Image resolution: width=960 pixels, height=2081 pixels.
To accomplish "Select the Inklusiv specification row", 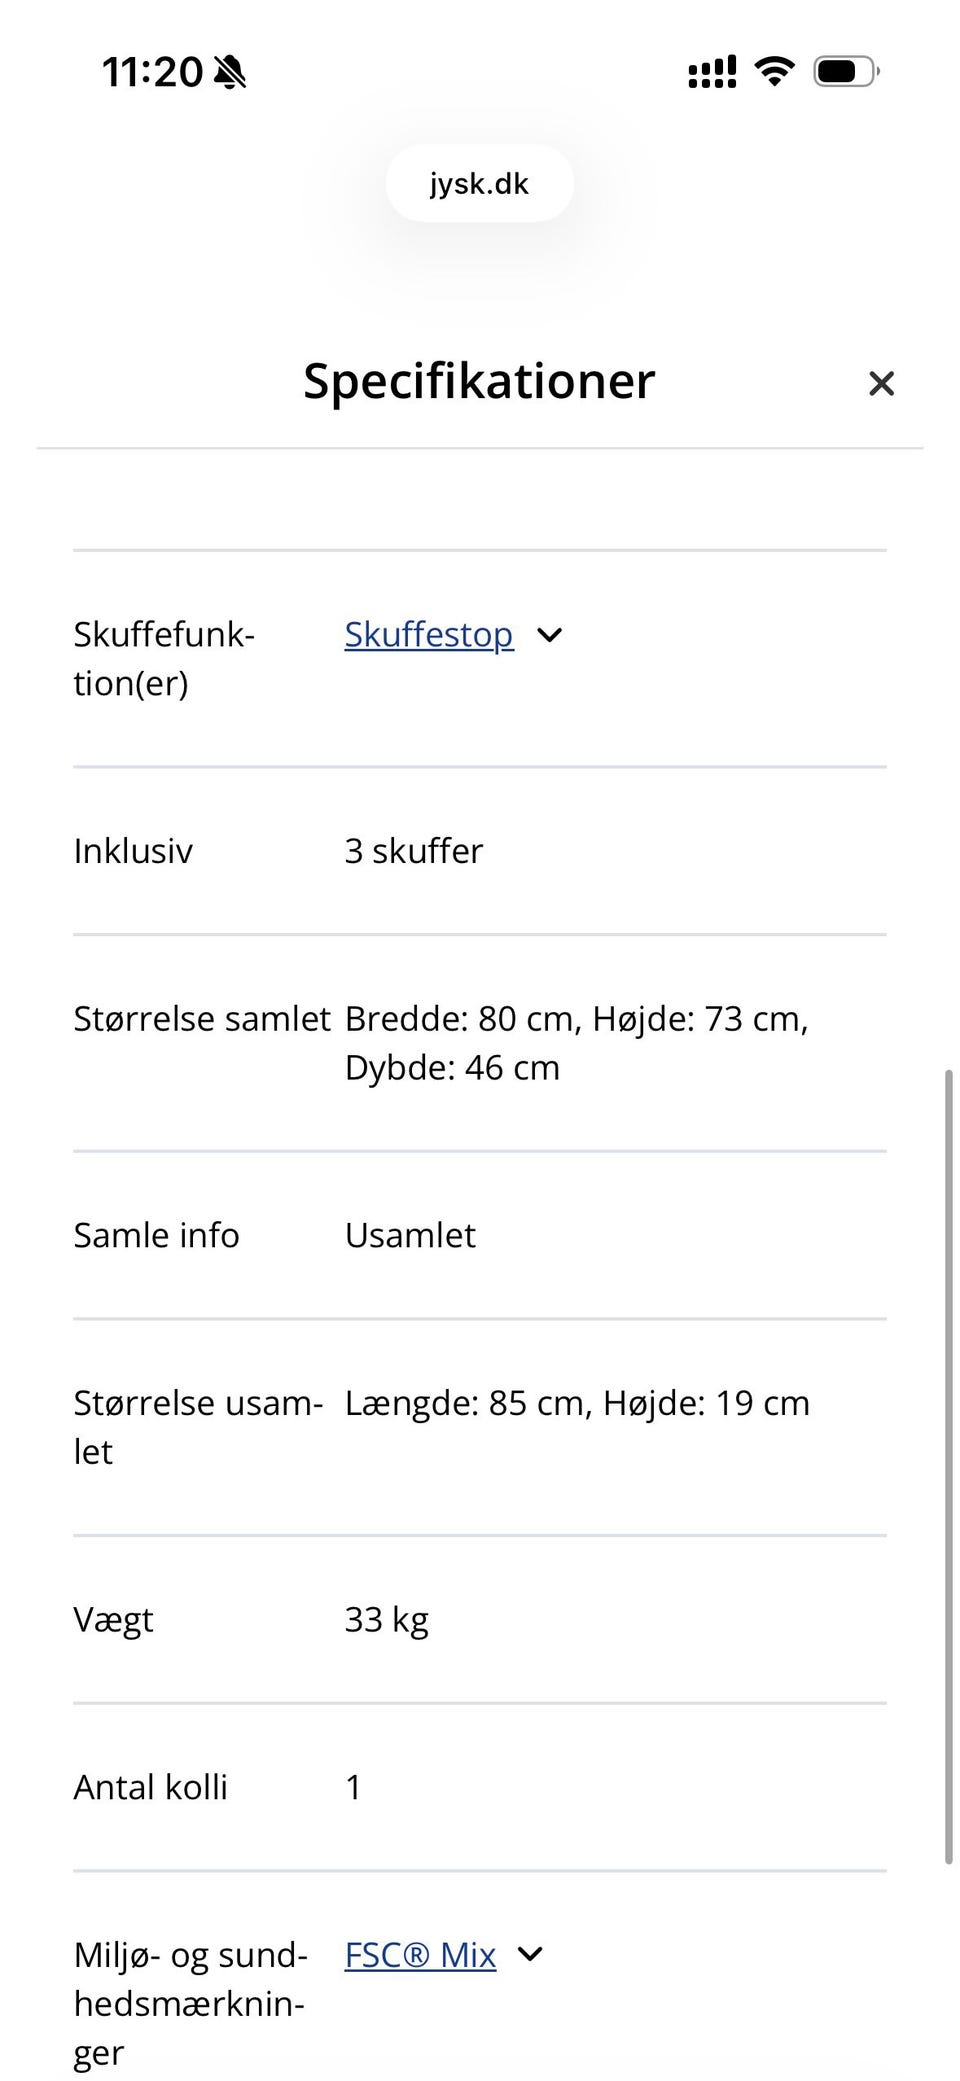I will [300, 851].
